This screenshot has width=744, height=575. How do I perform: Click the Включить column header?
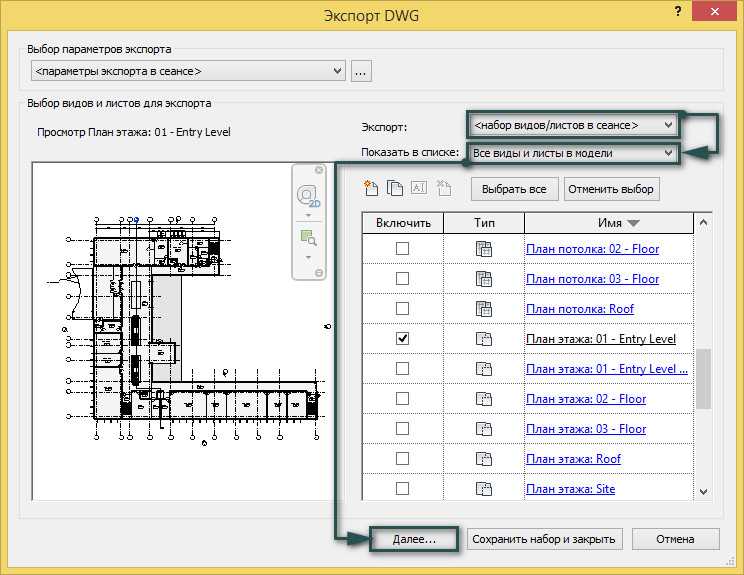pyautogui.click(x=403, y=223)
